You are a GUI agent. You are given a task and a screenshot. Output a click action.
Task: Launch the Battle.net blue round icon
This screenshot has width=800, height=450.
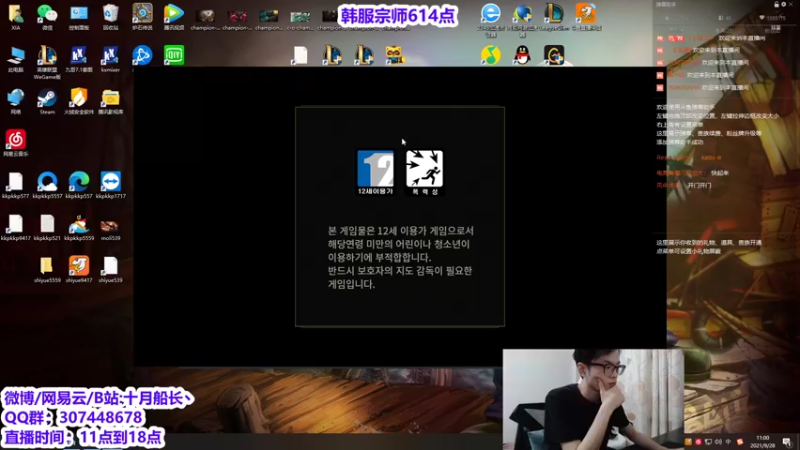(x=142, y=55)
